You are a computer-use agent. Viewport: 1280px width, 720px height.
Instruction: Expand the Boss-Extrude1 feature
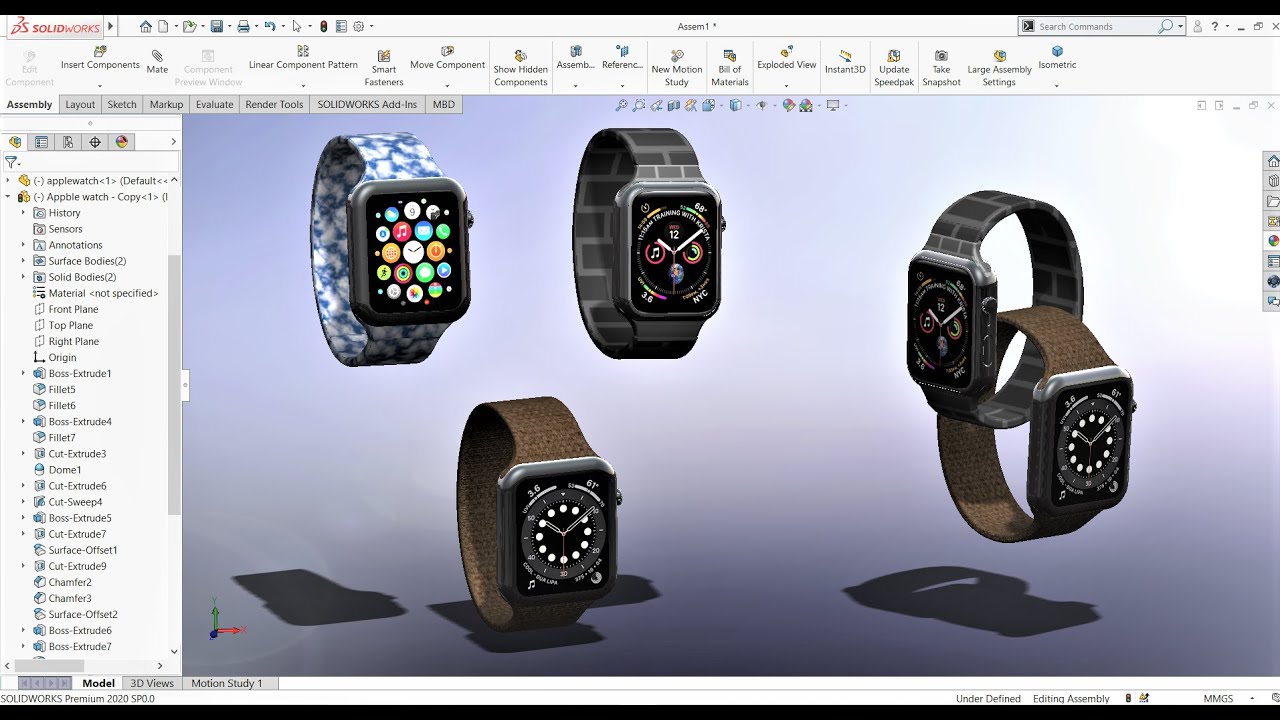click(23, 373)
